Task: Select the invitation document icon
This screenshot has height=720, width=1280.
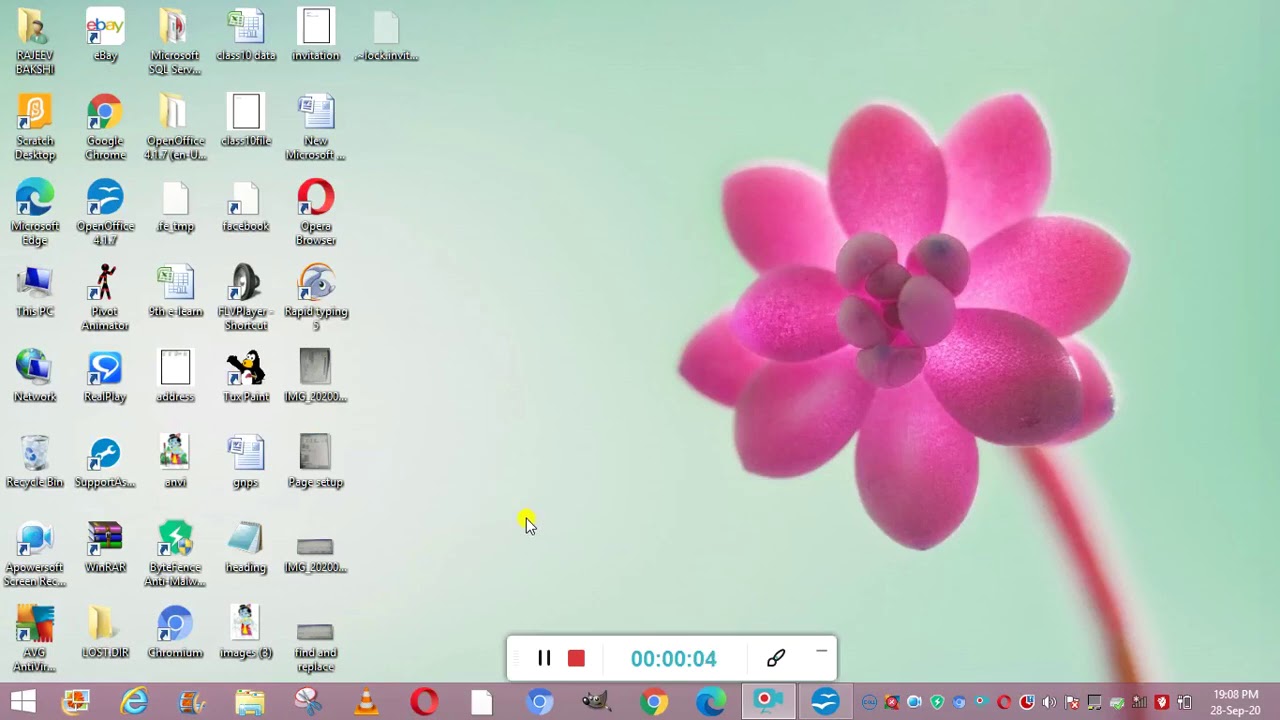Action: click(316, 35)
